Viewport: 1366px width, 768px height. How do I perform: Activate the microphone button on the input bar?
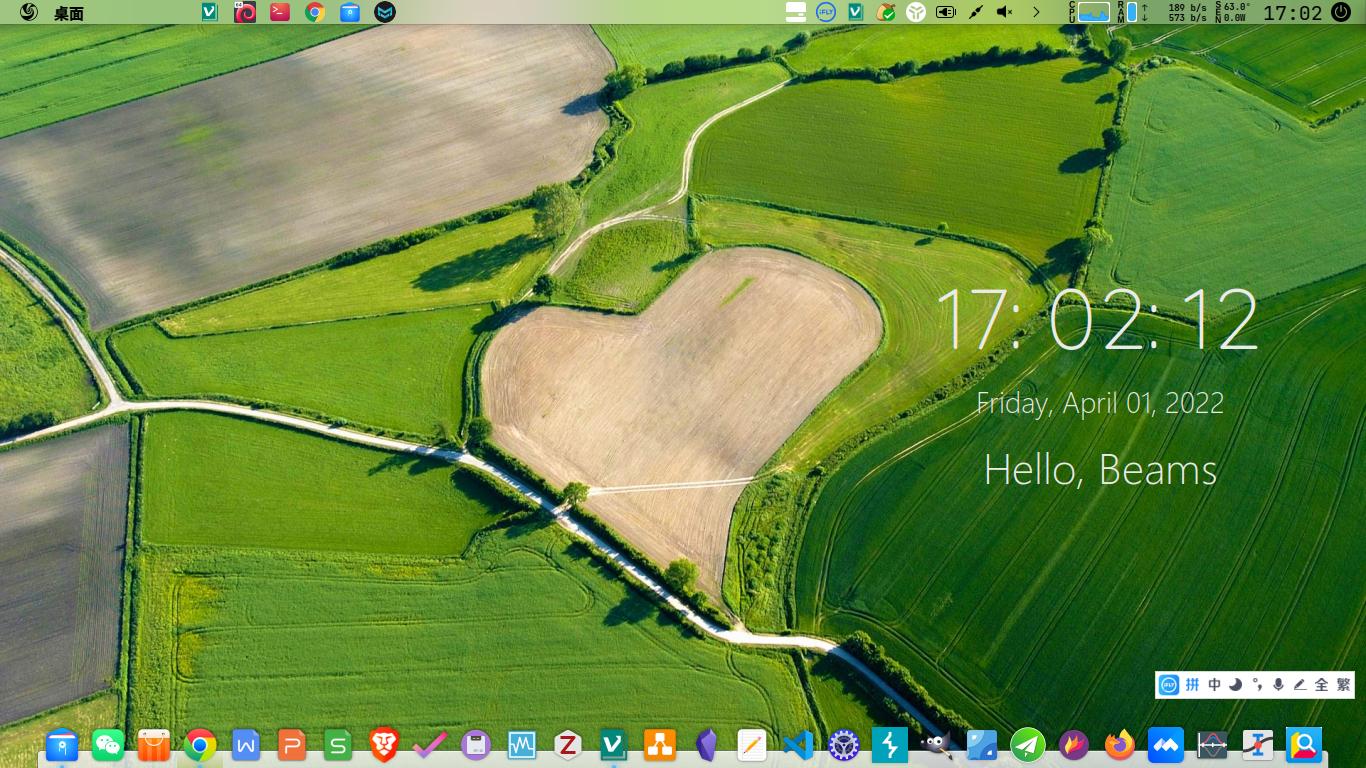pos(1277,684)
